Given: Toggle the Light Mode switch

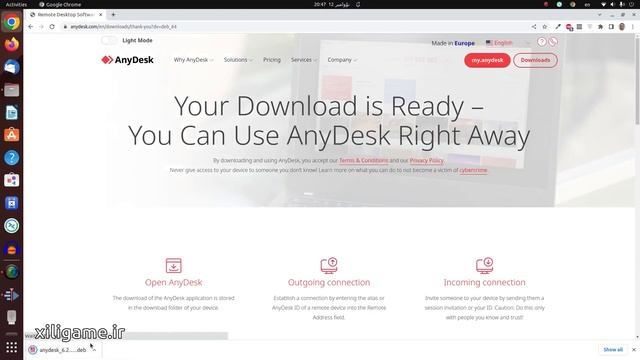Looking at the screenshot, I should (109, 40).
